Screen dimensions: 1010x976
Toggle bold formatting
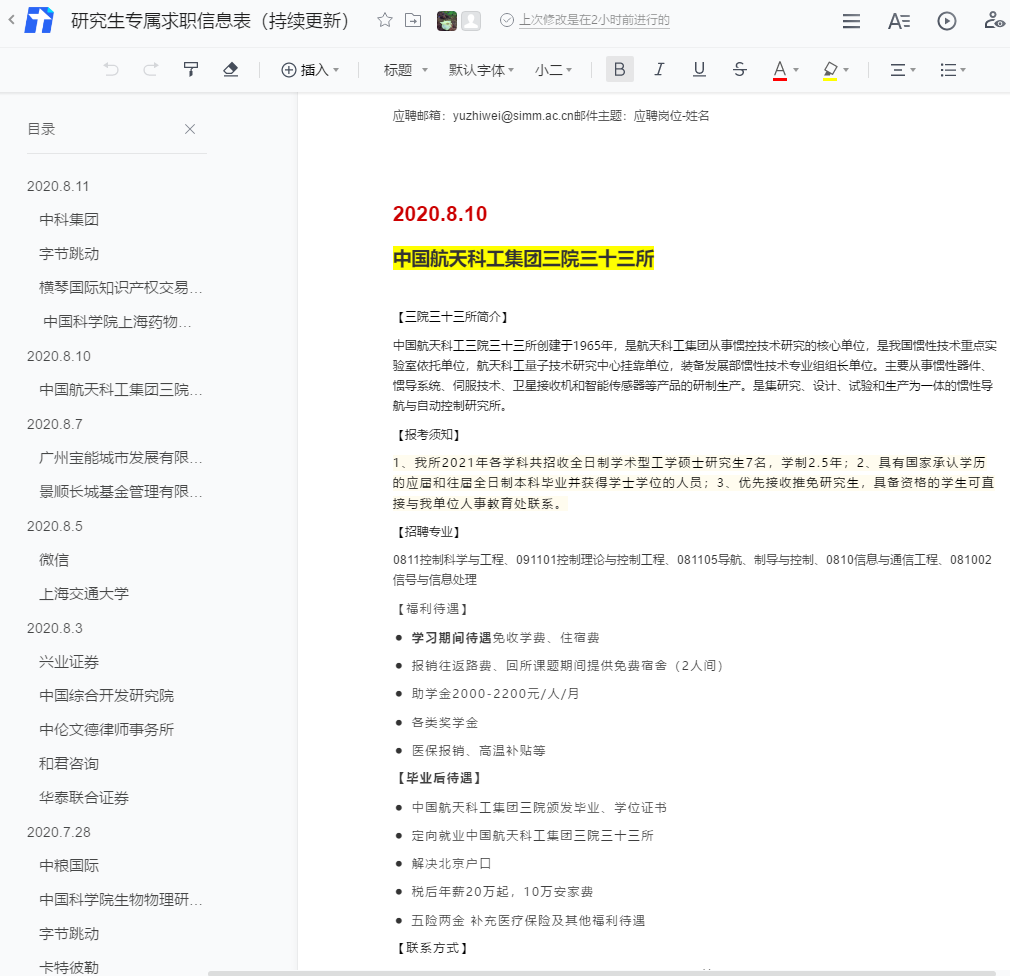pyautogui.click(x=620, y=70)
